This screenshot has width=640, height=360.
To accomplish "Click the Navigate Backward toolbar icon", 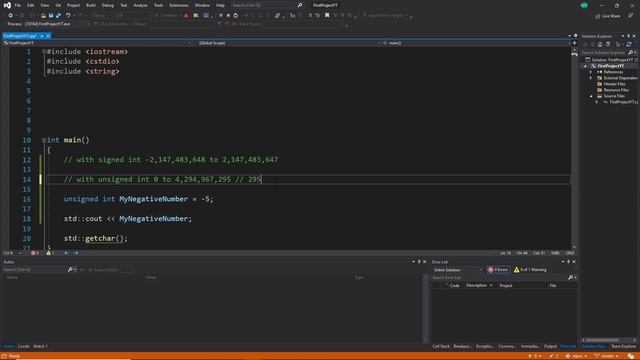I will coord(11,16).
